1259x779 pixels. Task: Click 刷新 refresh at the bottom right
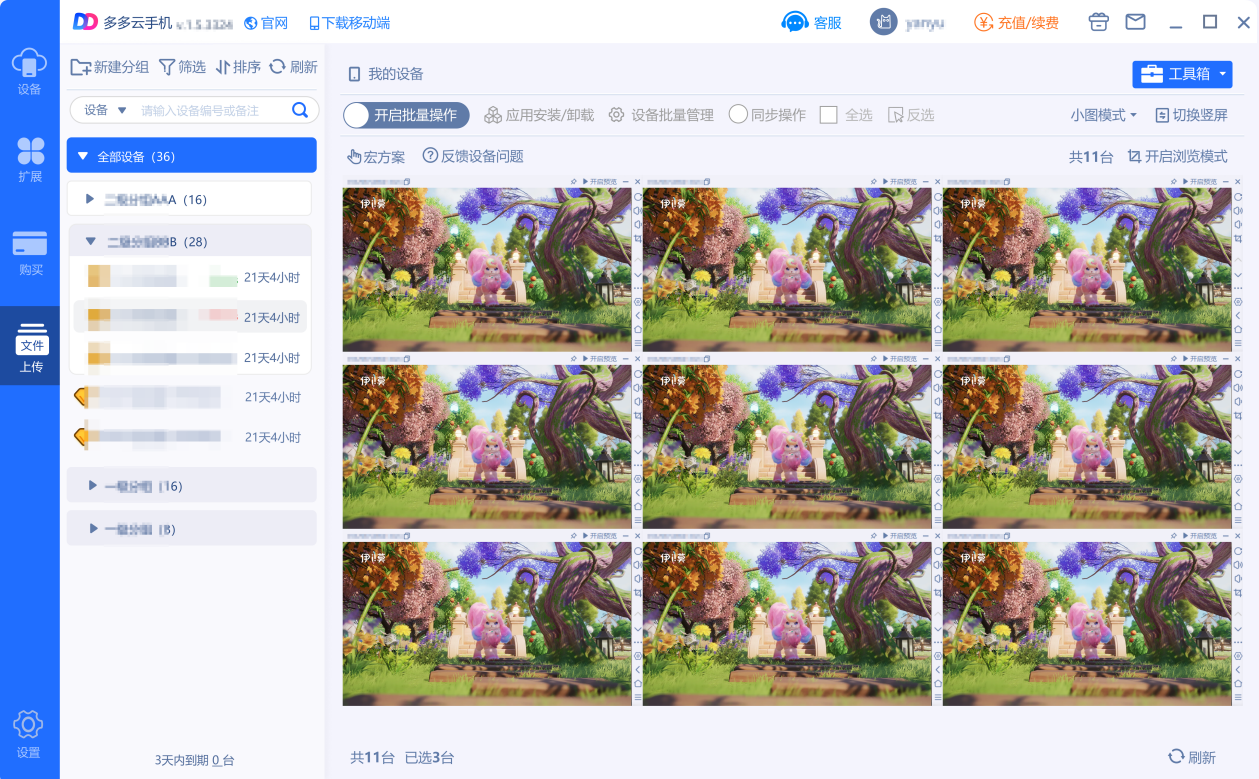click(x=1192, y=757)
